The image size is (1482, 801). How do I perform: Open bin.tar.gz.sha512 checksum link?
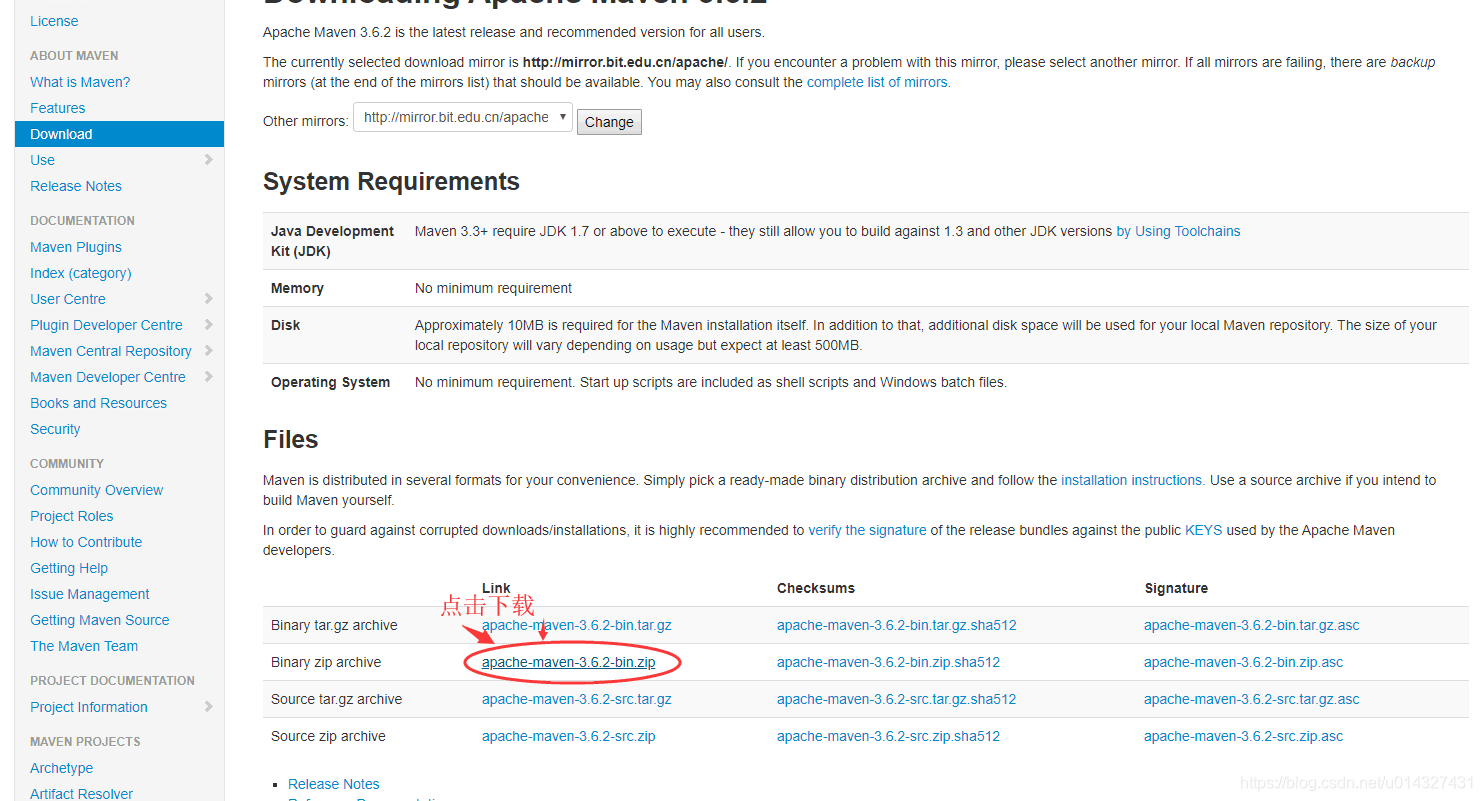896,625
